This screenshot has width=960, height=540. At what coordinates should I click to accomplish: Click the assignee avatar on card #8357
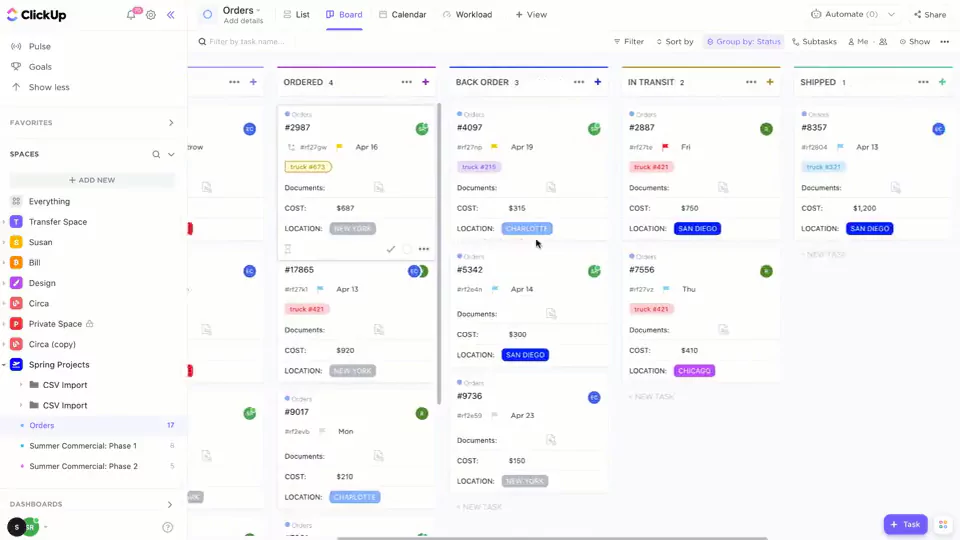coord(939,129)
